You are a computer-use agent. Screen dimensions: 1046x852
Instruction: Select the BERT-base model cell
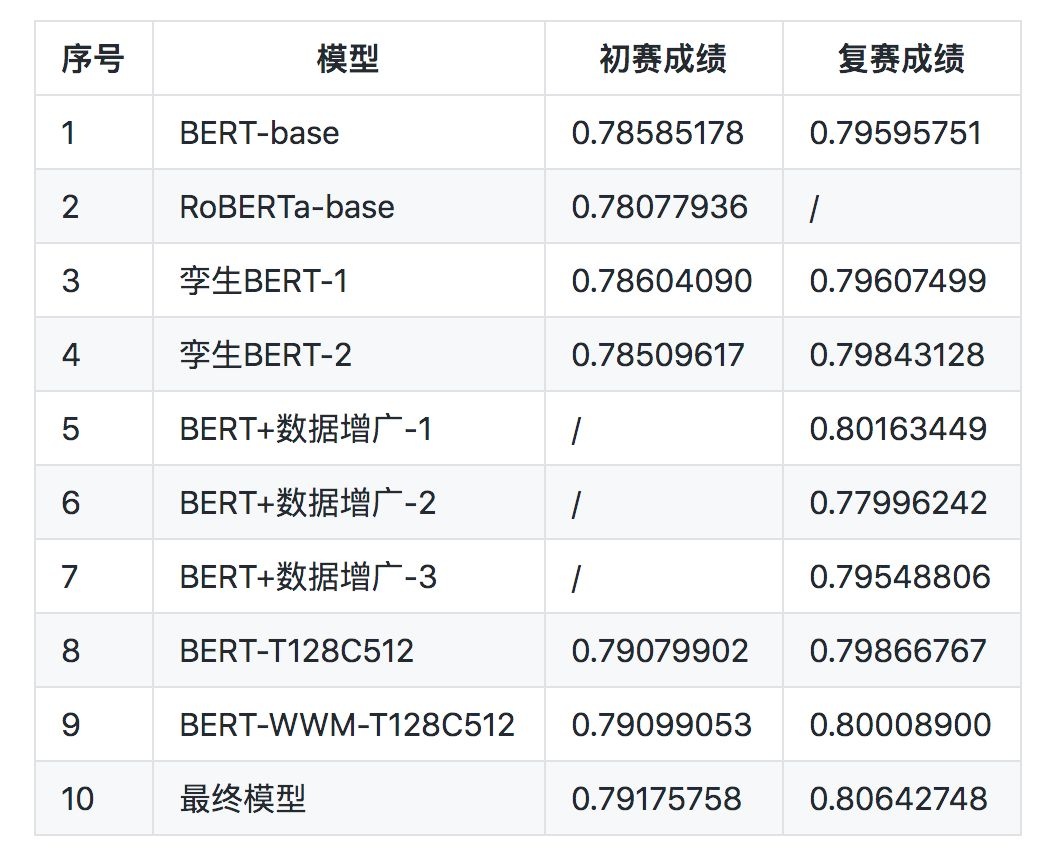pos(260,133)
